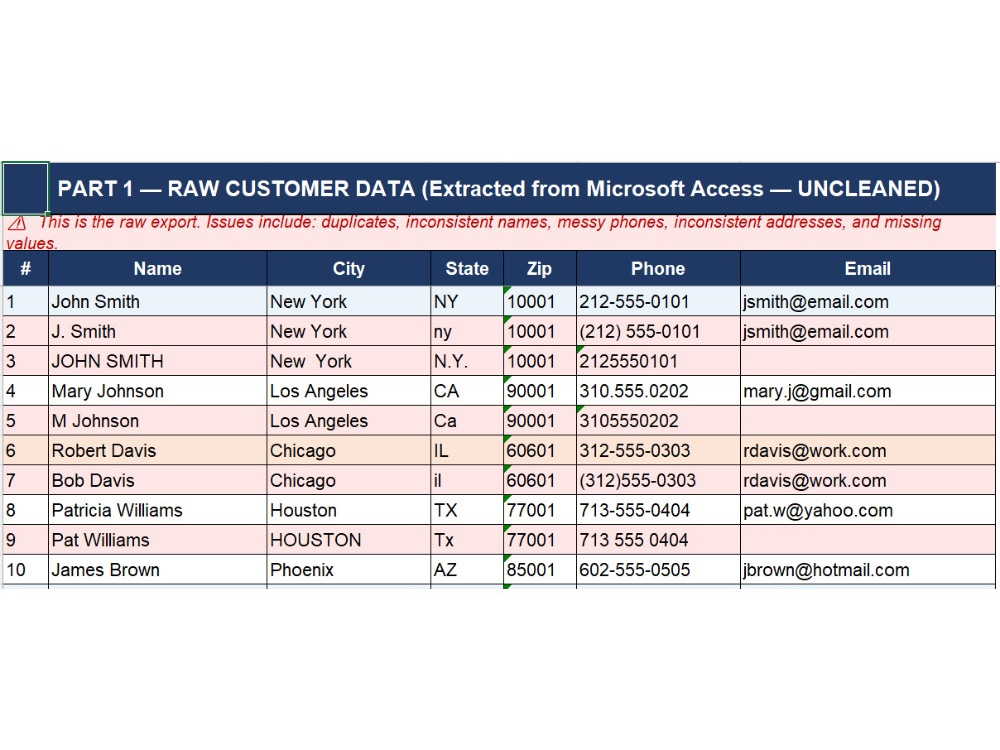
Task: Select the Name column header
Action: (158, 268)
